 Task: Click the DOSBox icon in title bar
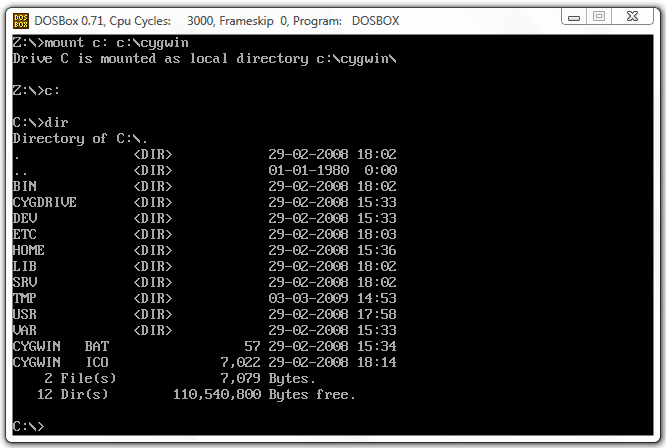point(21,21)
